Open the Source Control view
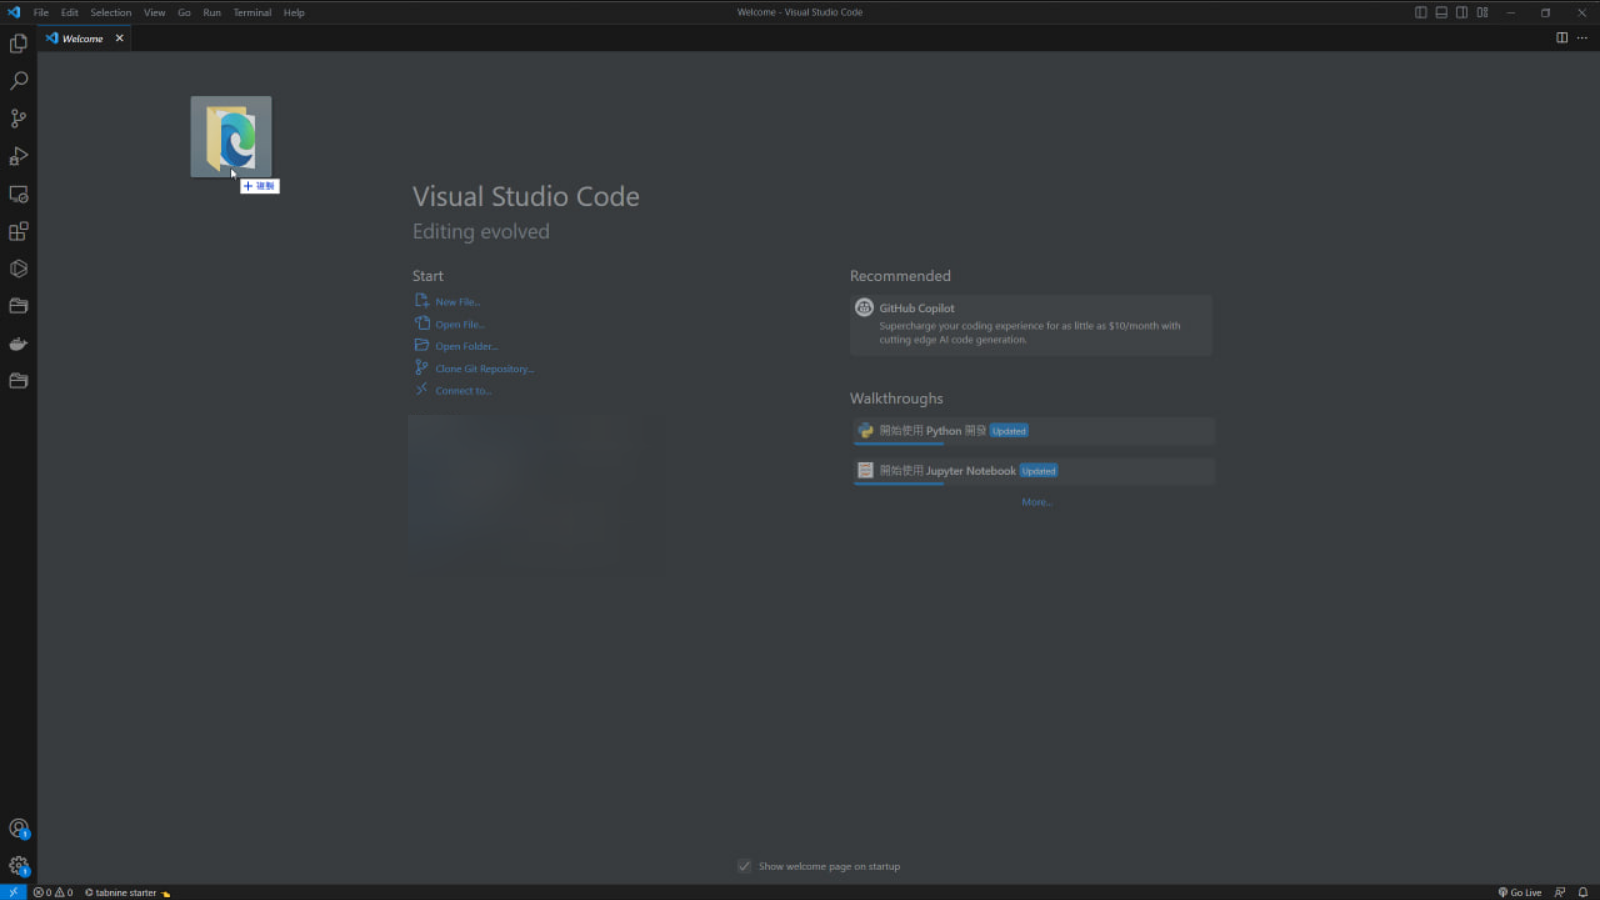Viewport: 1600px width, 900px height. pos(18,118)
